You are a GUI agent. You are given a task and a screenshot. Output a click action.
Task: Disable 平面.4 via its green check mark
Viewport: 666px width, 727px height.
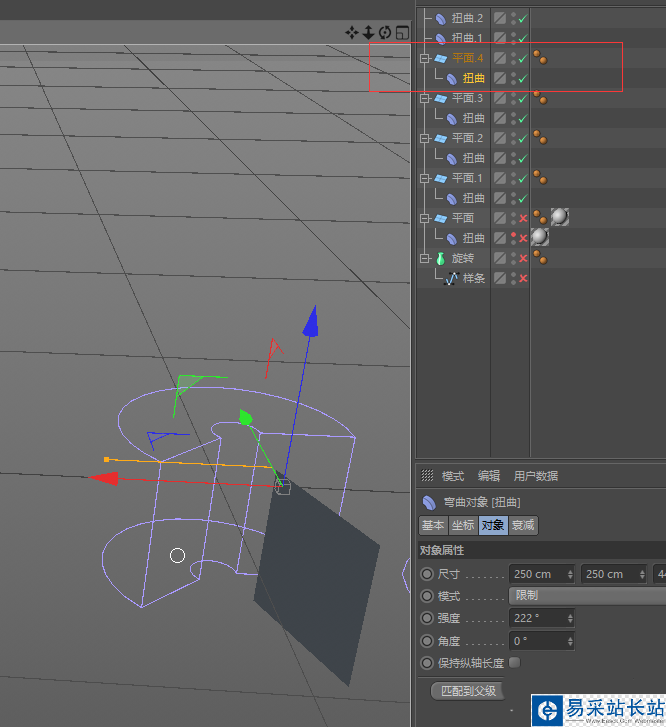(523, 58)
